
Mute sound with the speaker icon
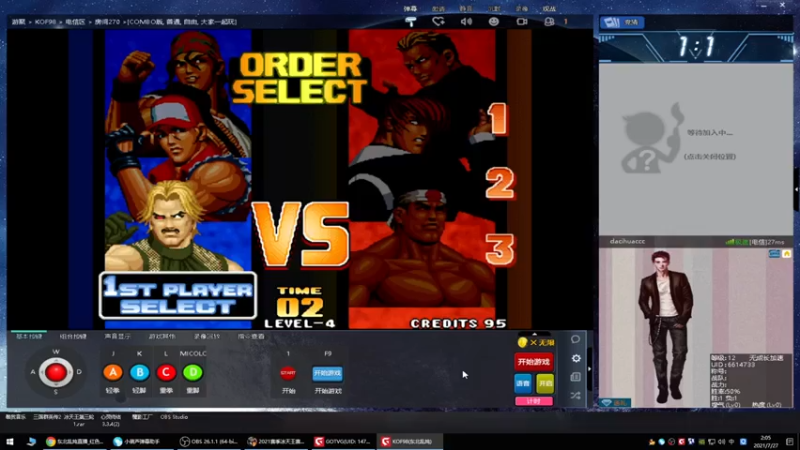point(466,22)
